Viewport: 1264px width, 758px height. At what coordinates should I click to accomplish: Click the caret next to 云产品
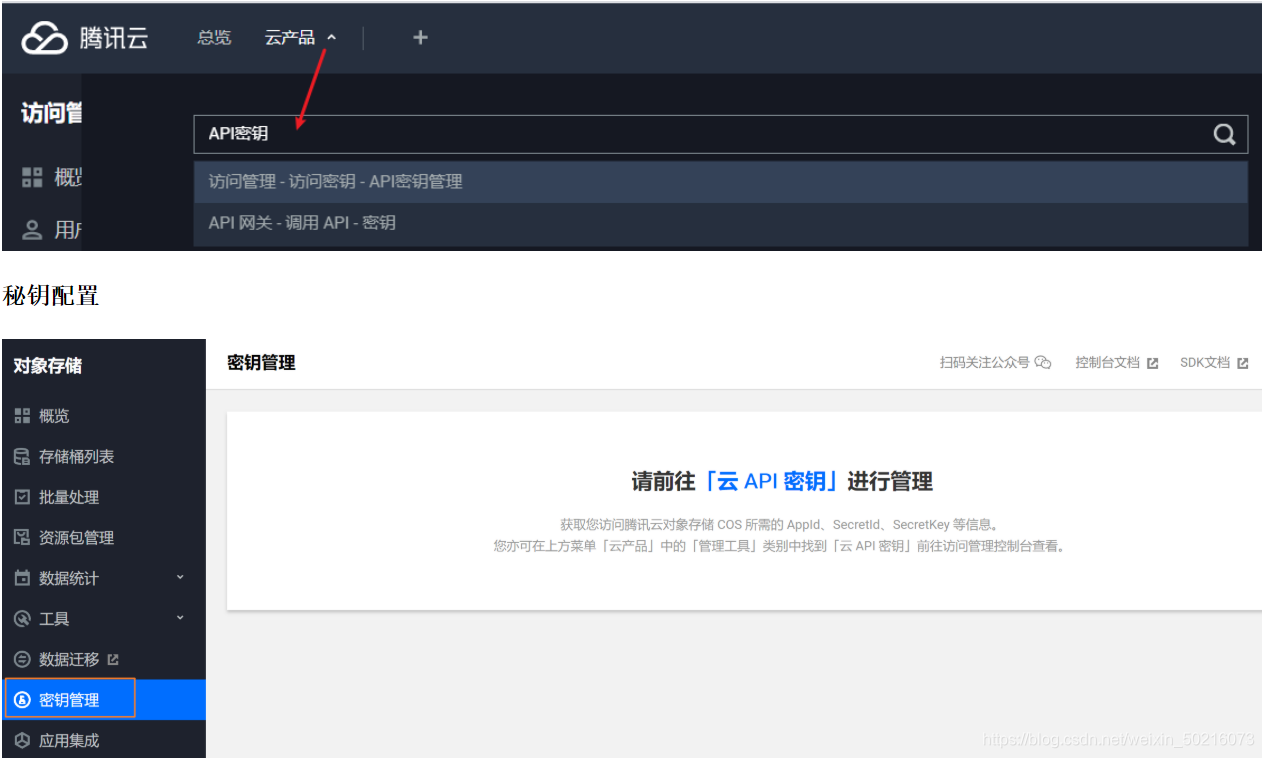click(332, 38)
